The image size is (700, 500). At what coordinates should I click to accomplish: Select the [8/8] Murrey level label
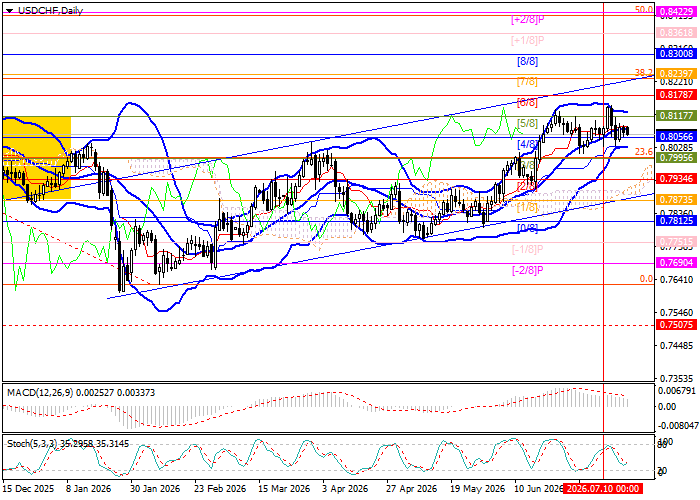527,61
